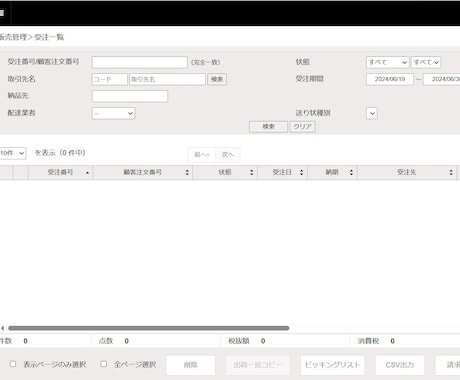The height and width of the screenshot is (380, 460).
Task: Sort by 受注日 column header
Action: [x=282, y=172]
